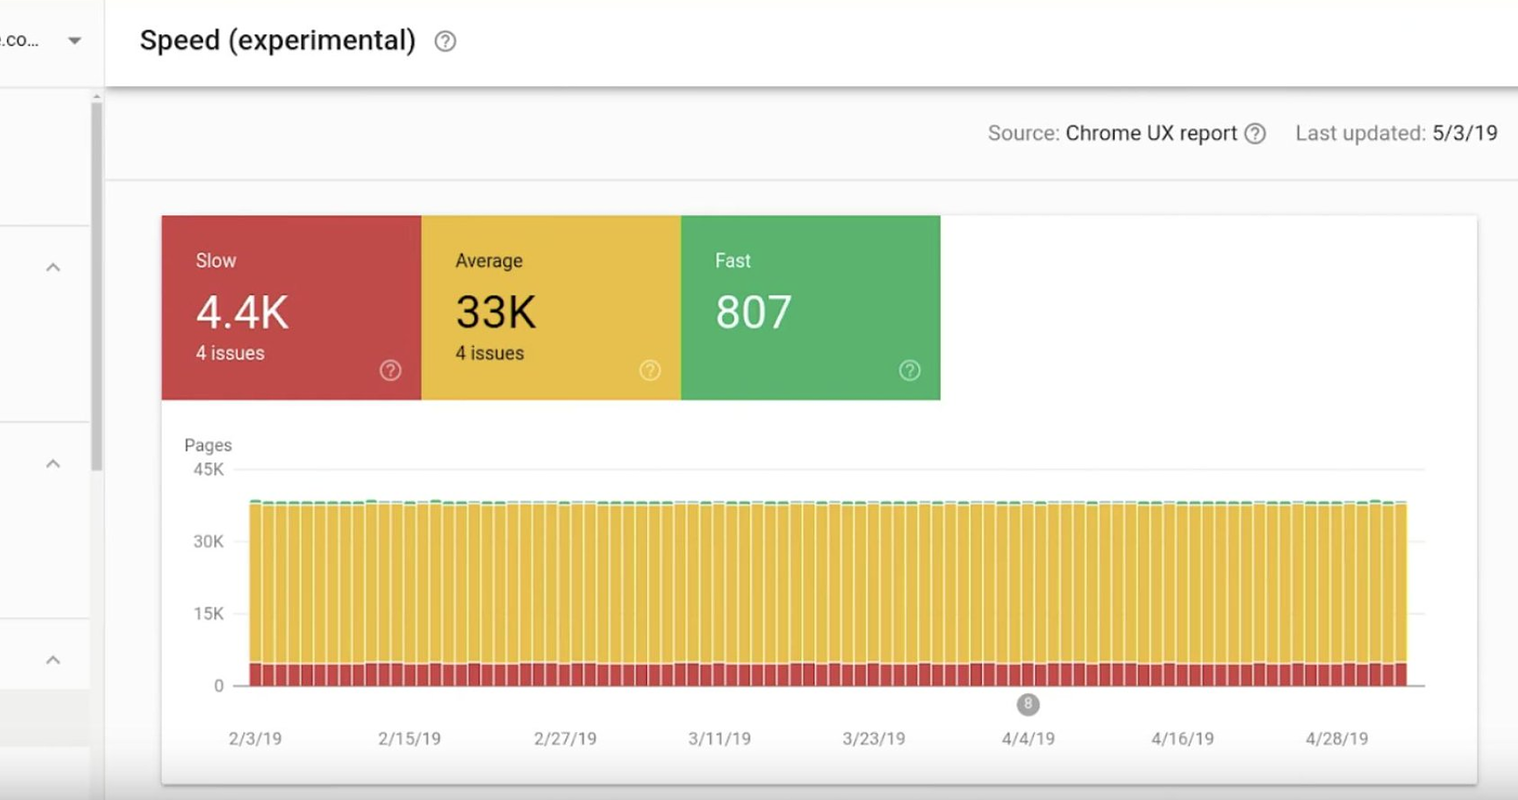Click help icon beside Speed (experimental) title
This screenshot has width=1518, height=800.
445,41
